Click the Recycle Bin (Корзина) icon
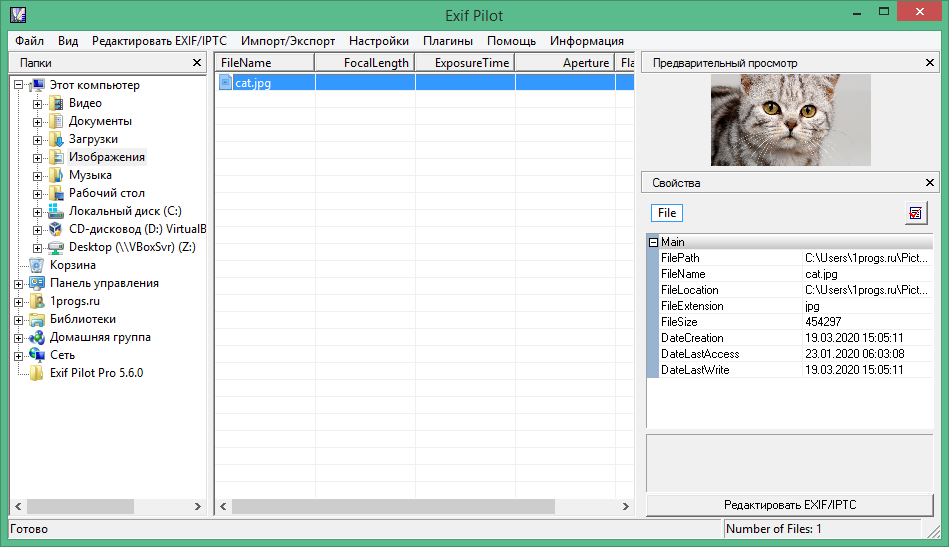Viewport: 949px width, 547px height. click(37, 265)
